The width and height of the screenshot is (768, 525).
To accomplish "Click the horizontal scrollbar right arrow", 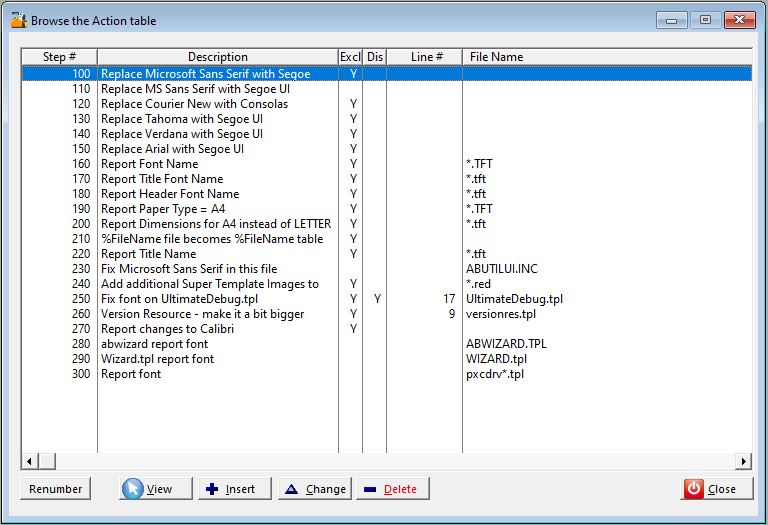I will 743,461.
